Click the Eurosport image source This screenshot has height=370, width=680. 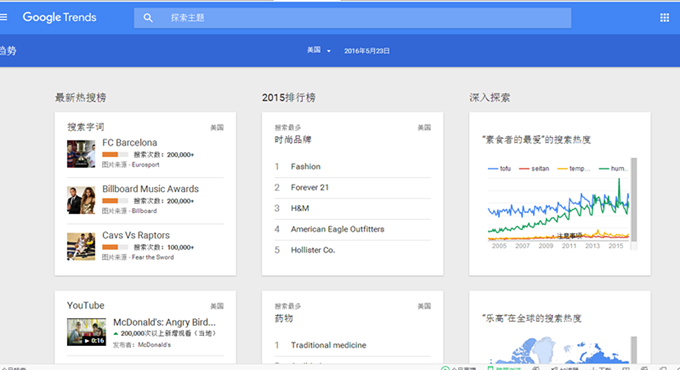coord(145,165)
